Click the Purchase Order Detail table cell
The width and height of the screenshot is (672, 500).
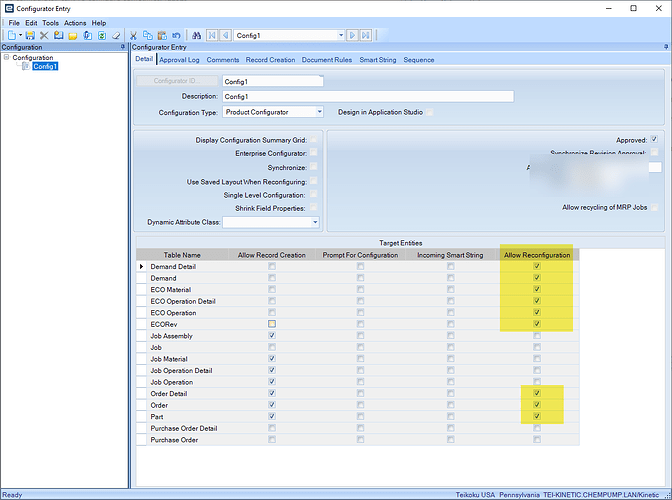coord(184,428)
